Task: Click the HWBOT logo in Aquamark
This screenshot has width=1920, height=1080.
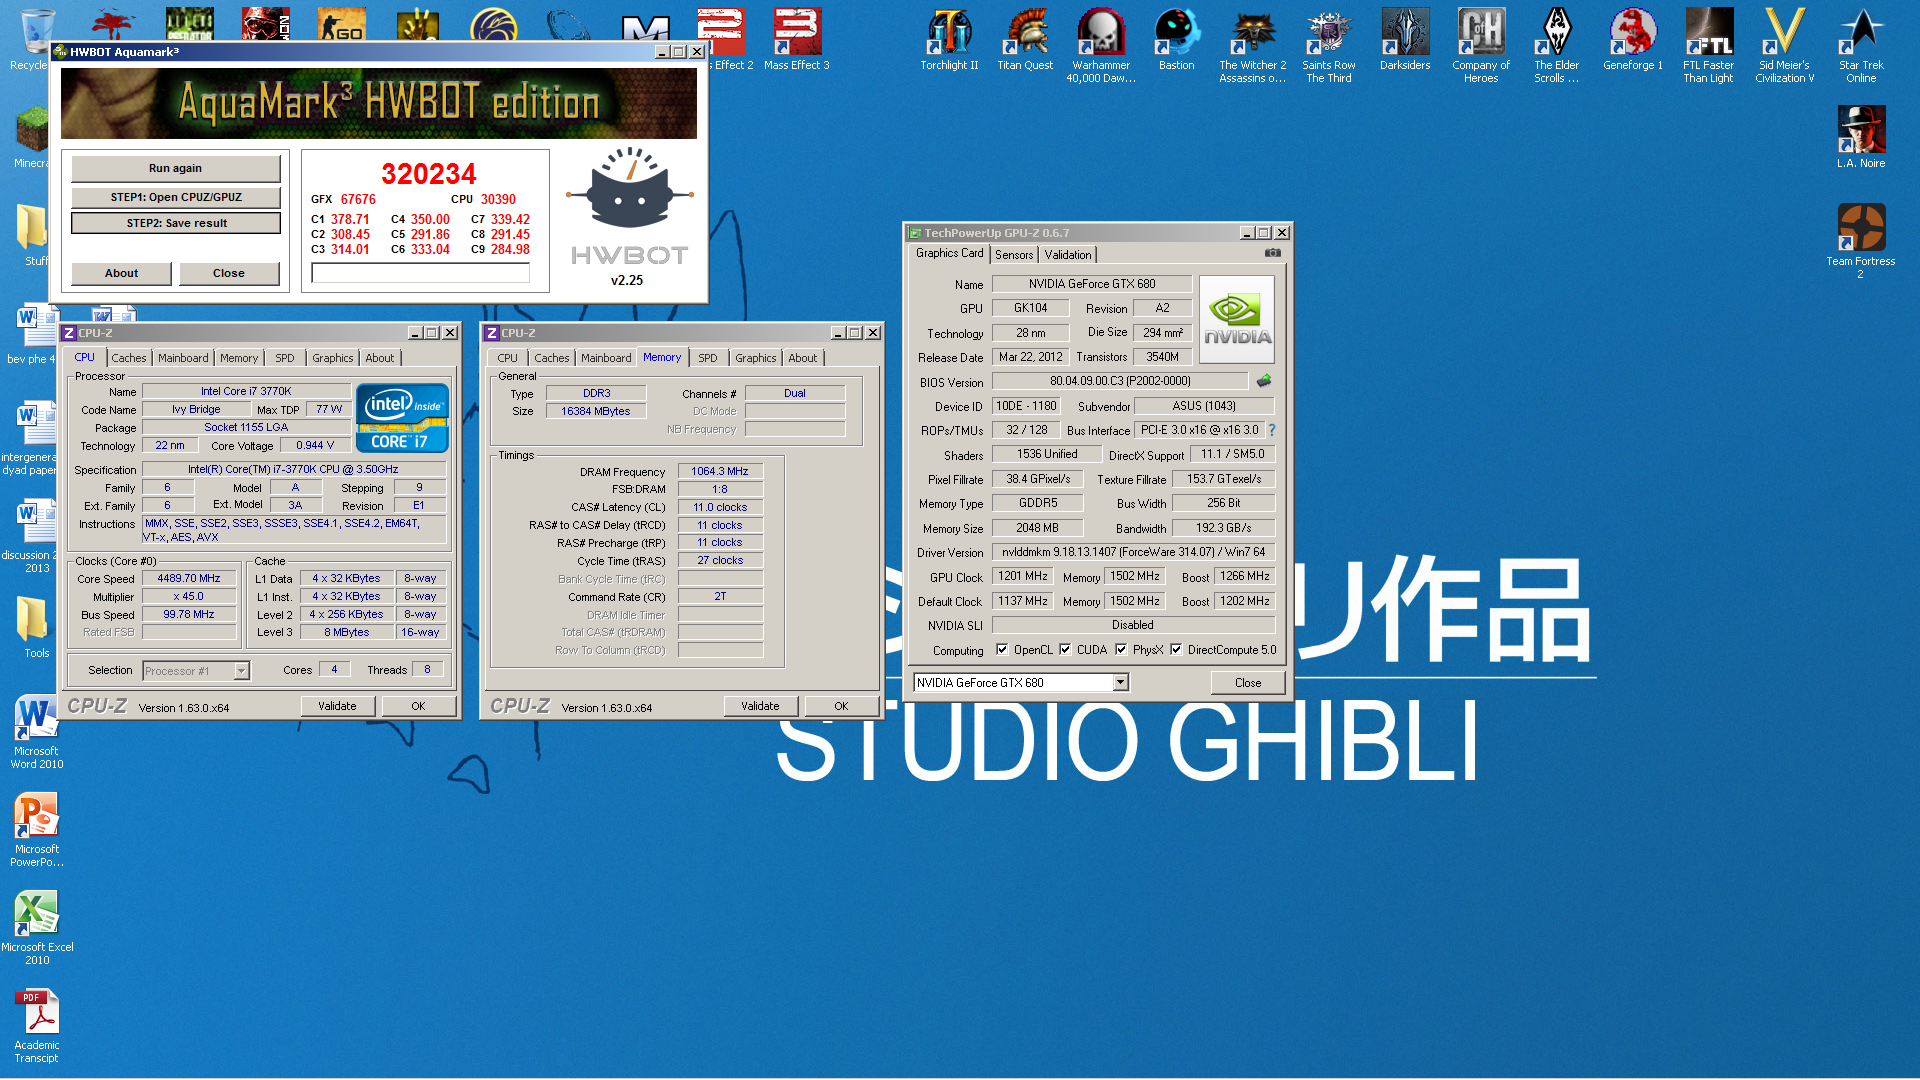Action: pyautogui.click(x=629, y=208)
